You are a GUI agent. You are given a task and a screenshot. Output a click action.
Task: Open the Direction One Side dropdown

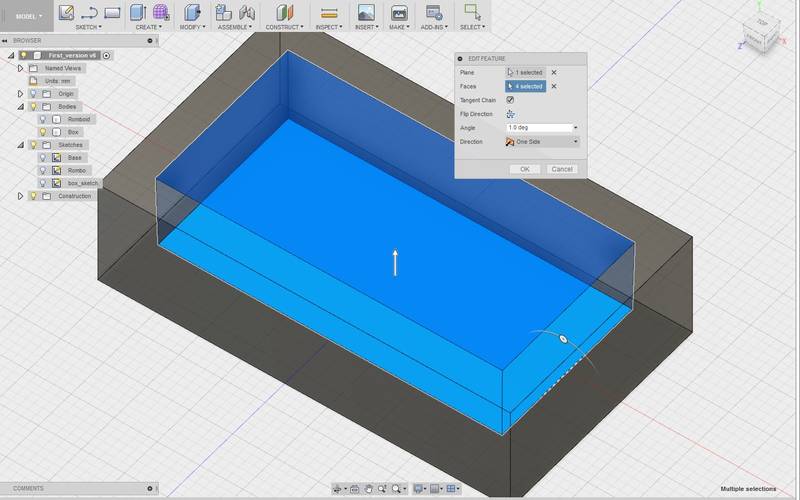[x=543, y=141]
